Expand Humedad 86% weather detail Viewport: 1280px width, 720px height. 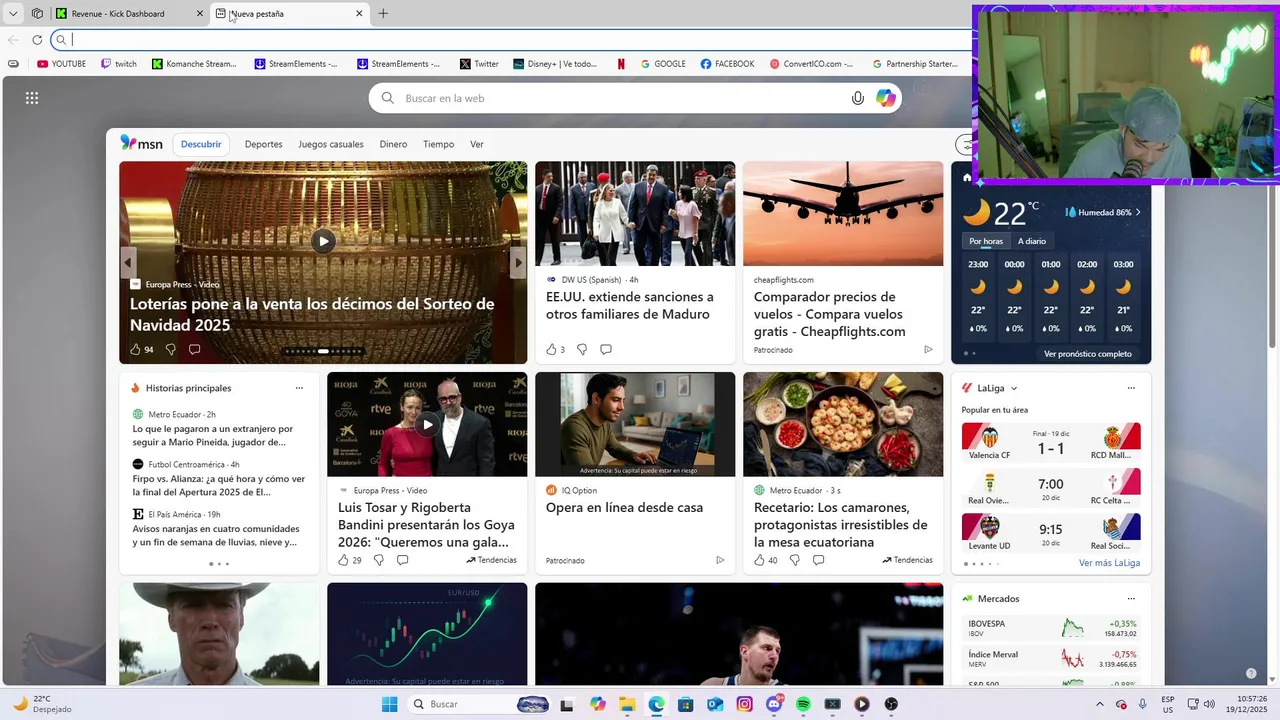click(x=1103, y=212)
